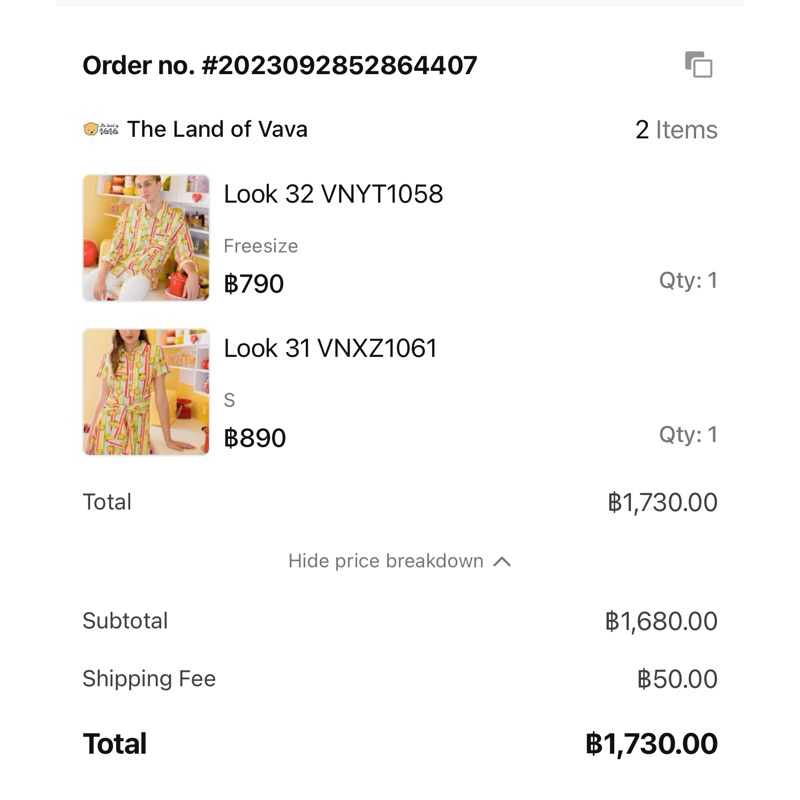Open the Look 32 VNYT1058 product image
Screen dimensions: 800x800
[146, 238]
